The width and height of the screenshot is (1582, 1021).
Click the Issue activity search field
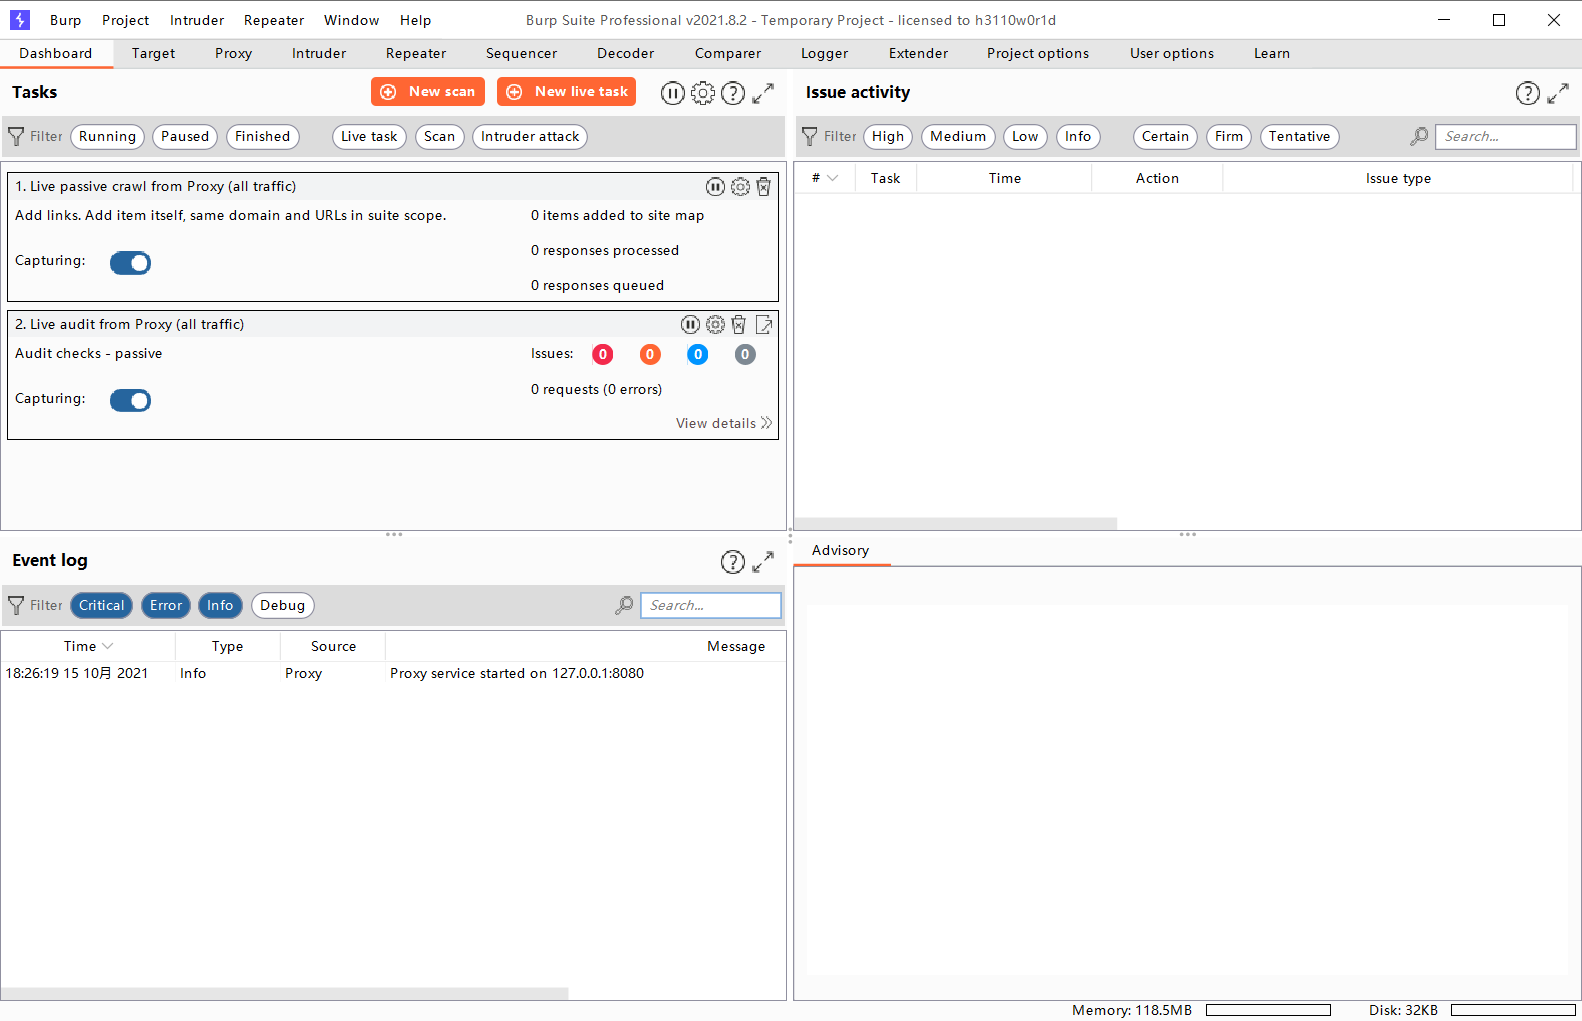(x=1505, y=137)
